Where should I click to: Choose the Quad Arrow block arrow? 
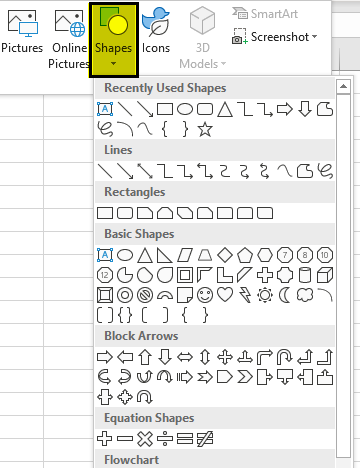(225, 357)
